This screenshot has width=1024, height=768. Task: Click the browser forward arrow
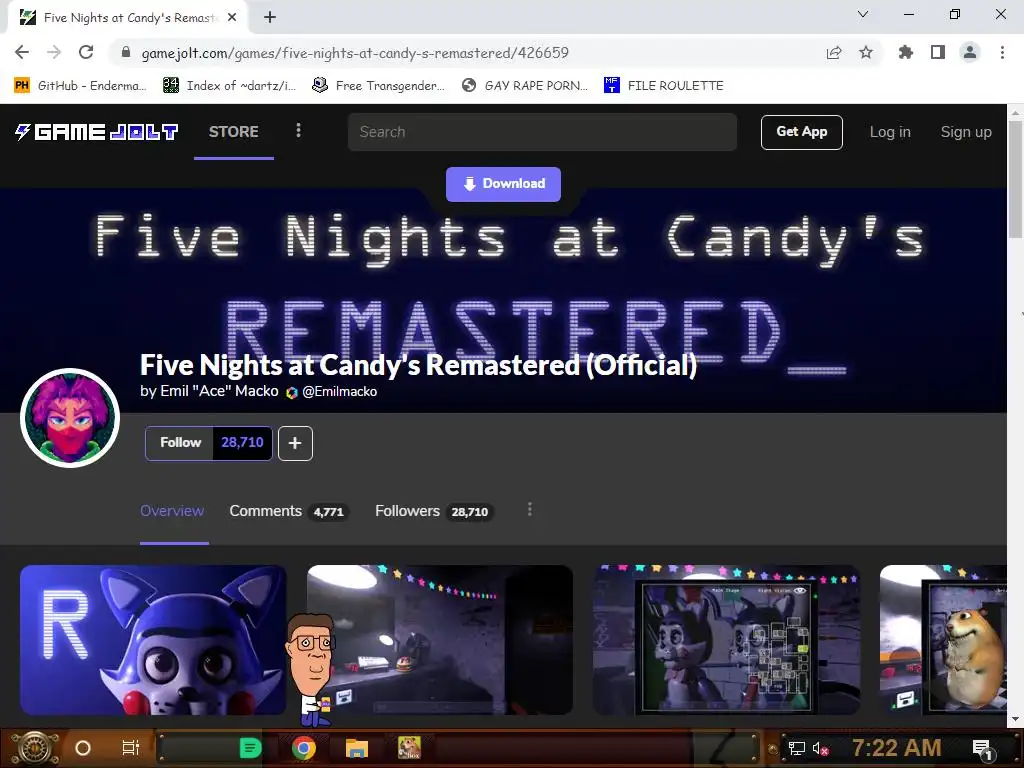point(54,52)
